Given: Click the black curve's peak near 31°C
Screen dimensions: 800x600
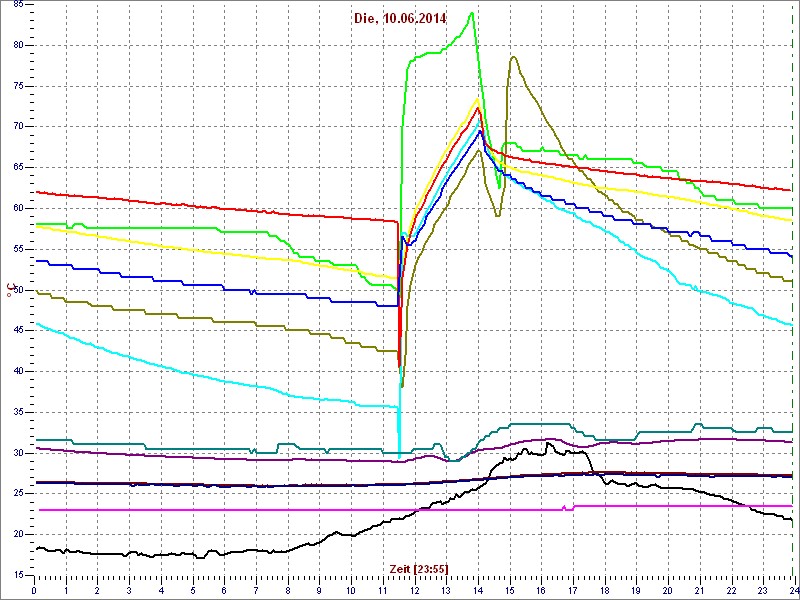Looking at the screenshot, I should pyautogui.click(x=548, y=443).
